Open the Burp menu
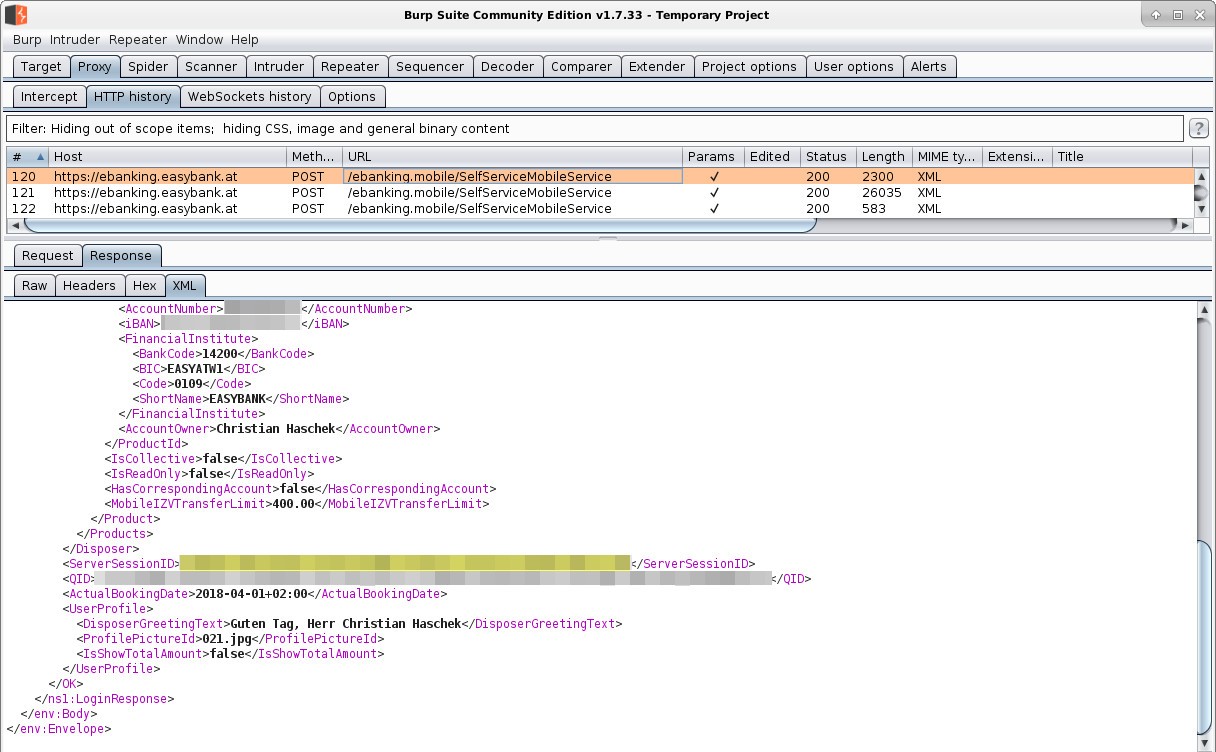 27,40
